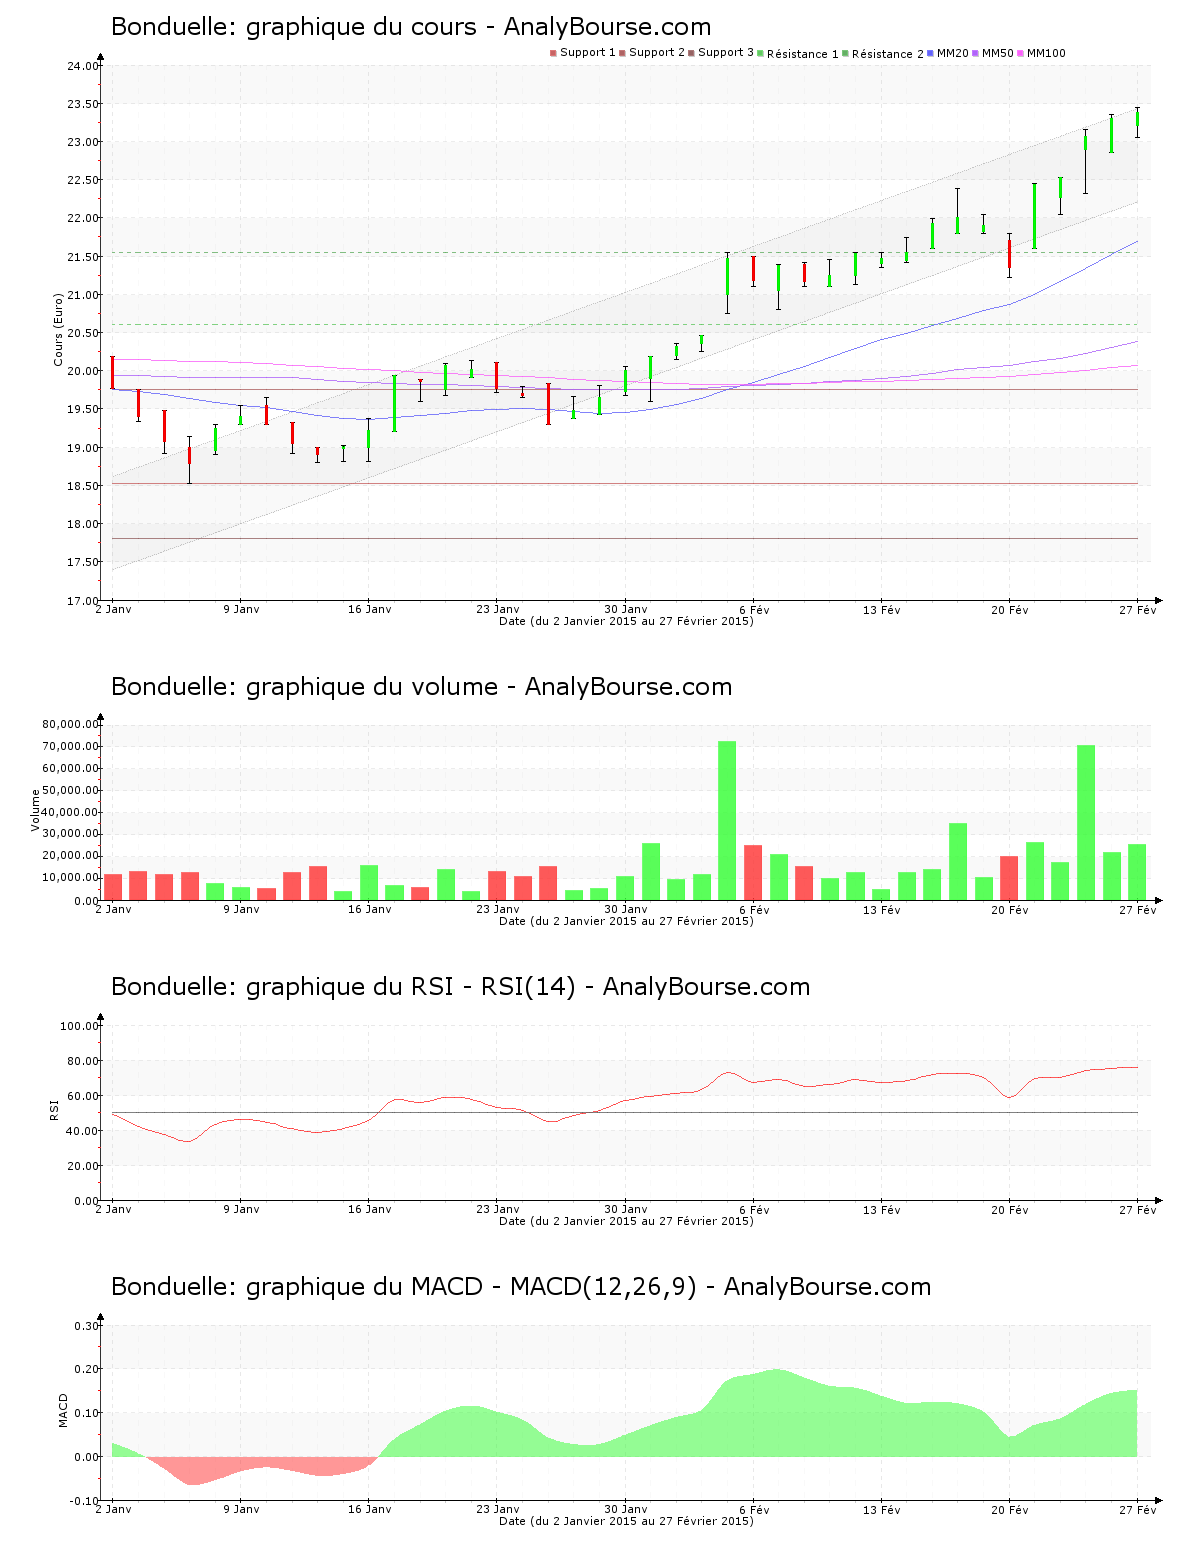The height and width of the screenshot is (1550, 1200).
Task: Click the RSI(14) chart title
Action: coord(460,987)
